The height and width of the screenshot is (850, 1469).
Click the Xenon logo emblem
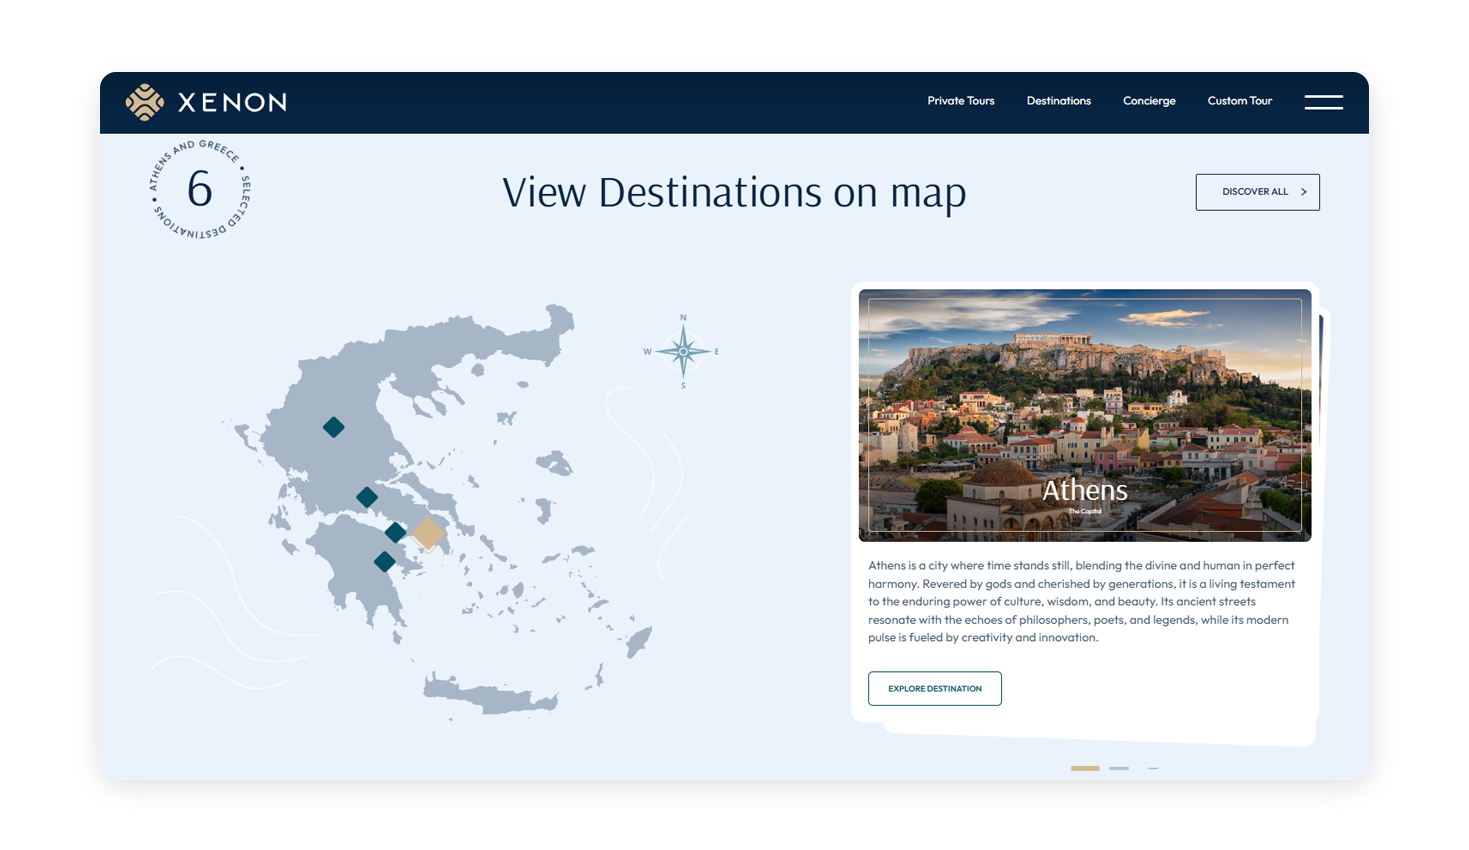(145, 102)
